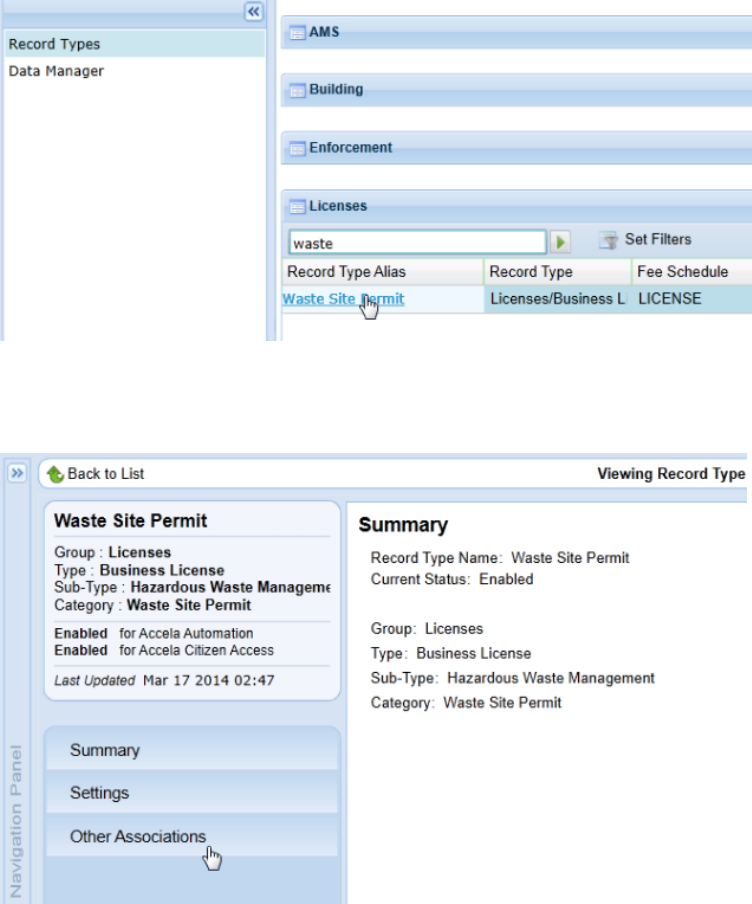Click the Set Filters funnel icon
The image size is (752, 904).
point(608,240)
